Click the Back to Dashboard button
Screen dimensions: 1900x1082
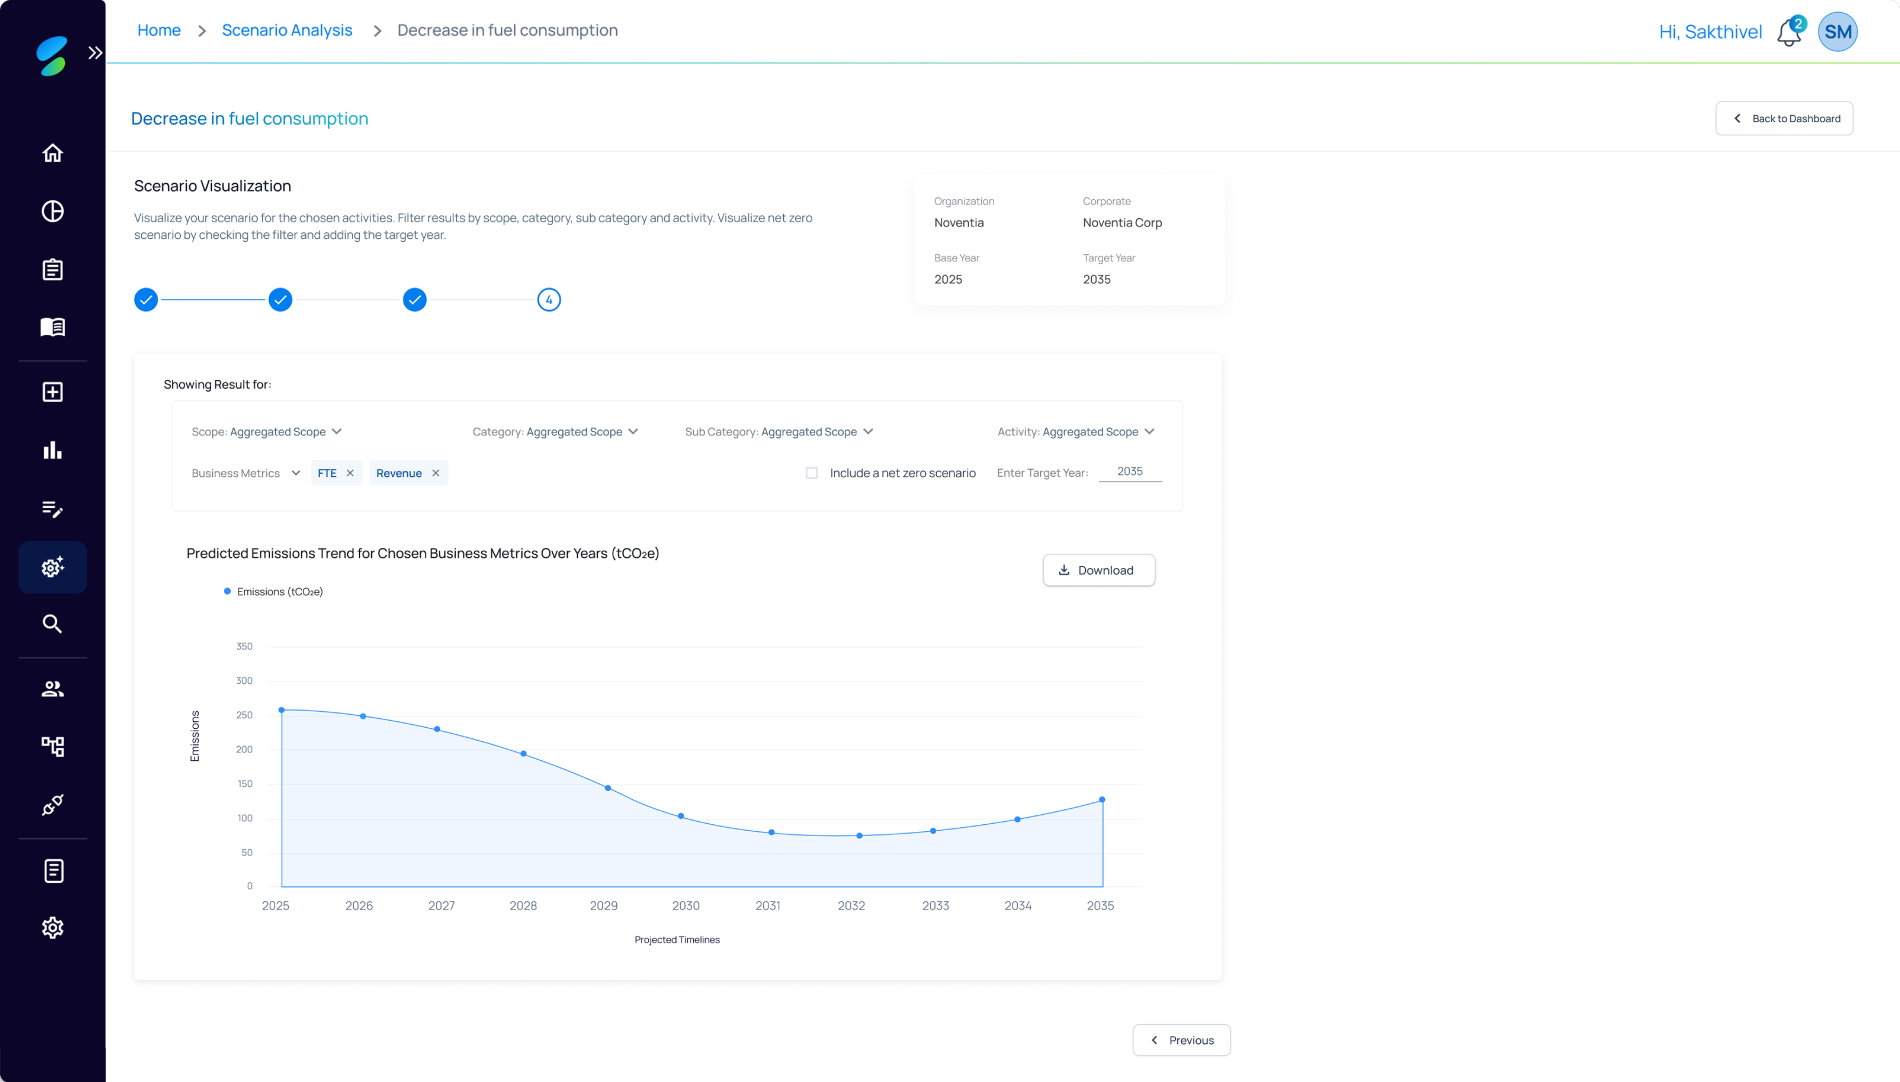(1784, 118)
